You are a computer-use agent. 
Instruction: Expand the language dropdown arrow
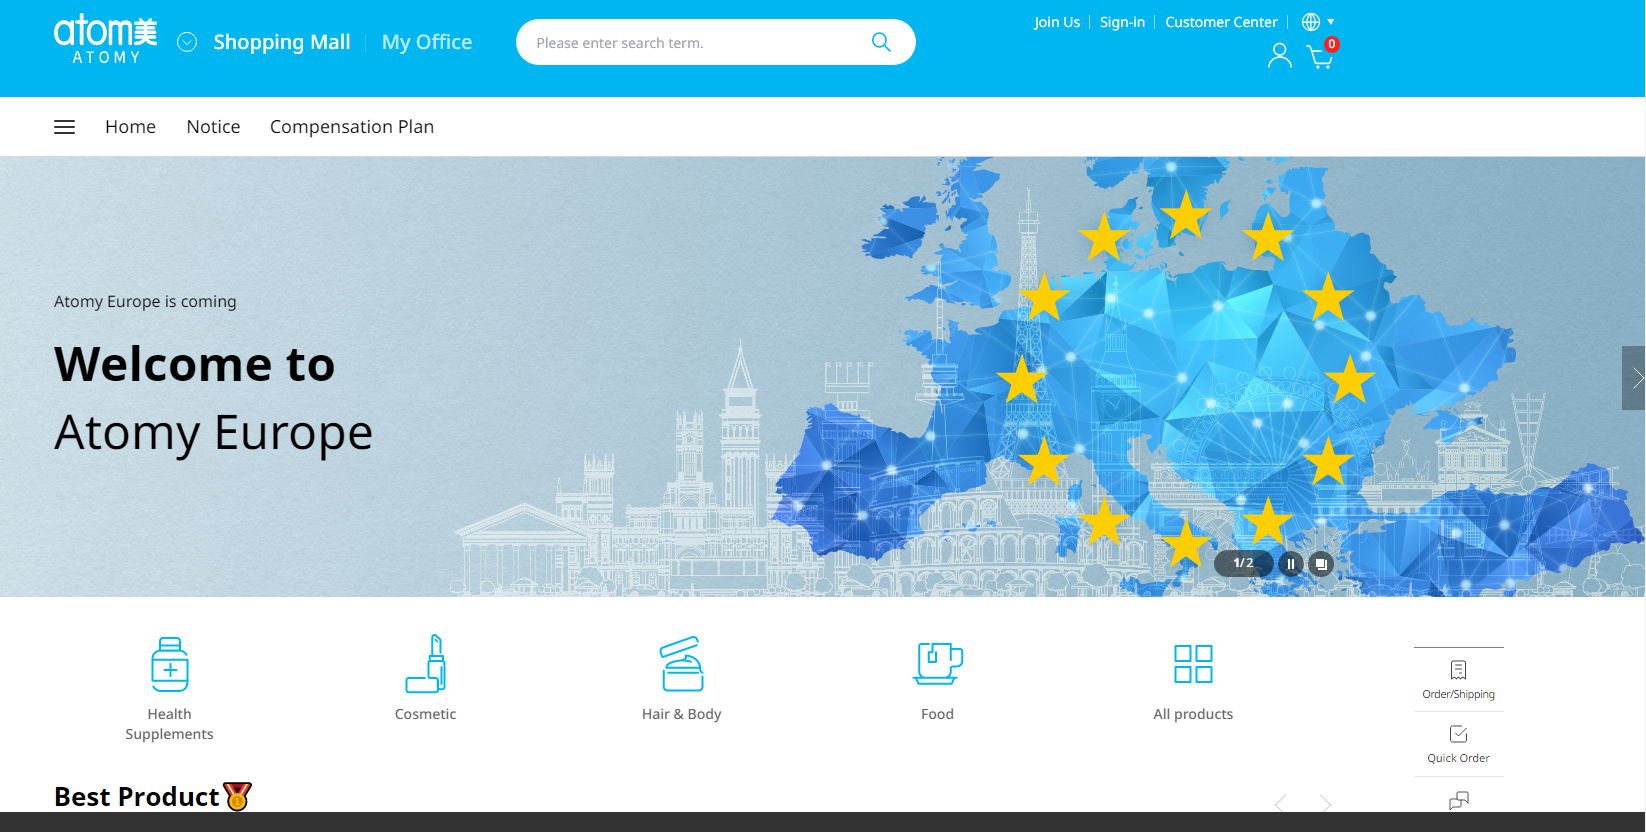point(1331,22)
